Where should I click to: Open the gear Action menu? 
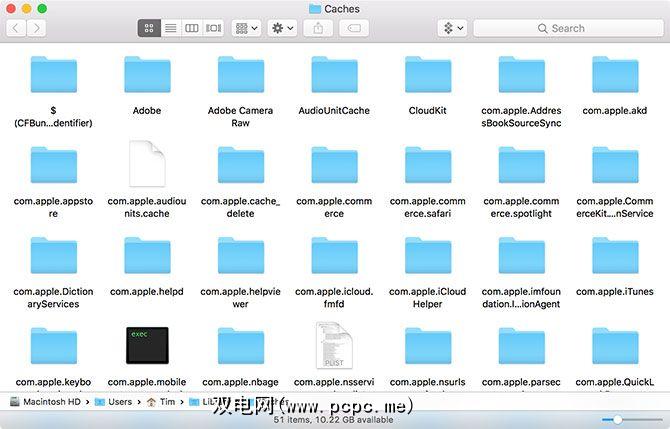[x=282, y=28]
